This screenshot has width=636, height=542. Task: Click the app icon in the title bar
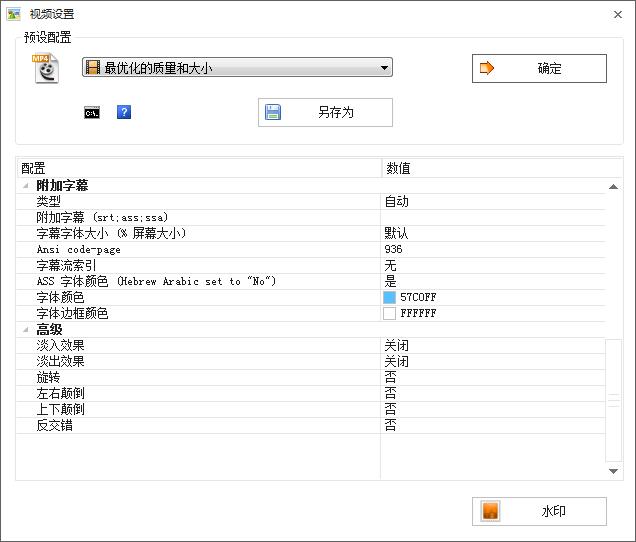point(13,14)
